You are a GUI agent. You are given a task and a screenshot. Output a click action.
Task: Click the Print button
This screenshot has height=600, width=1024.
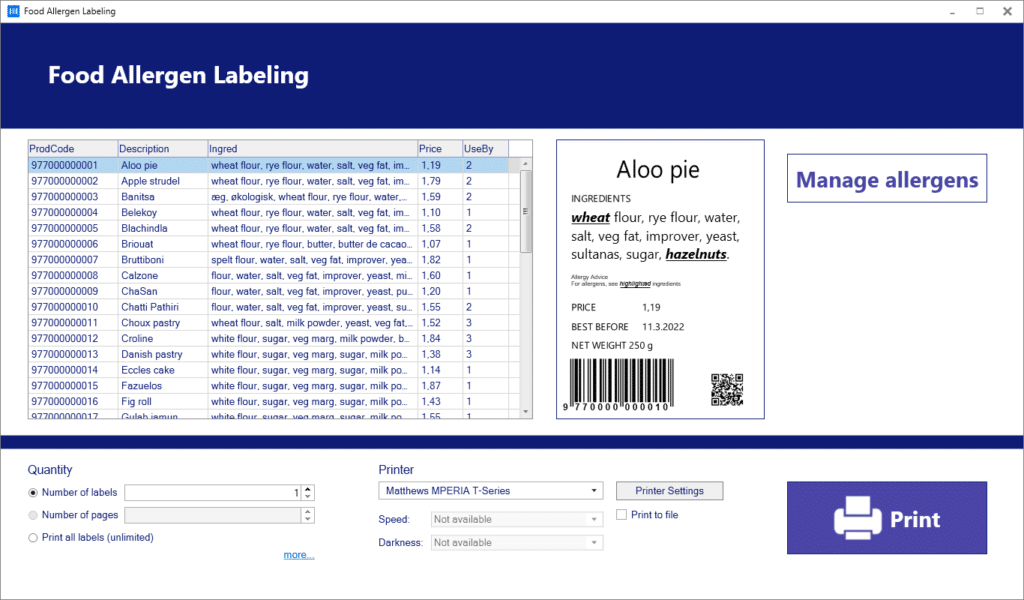pos(887,518)
